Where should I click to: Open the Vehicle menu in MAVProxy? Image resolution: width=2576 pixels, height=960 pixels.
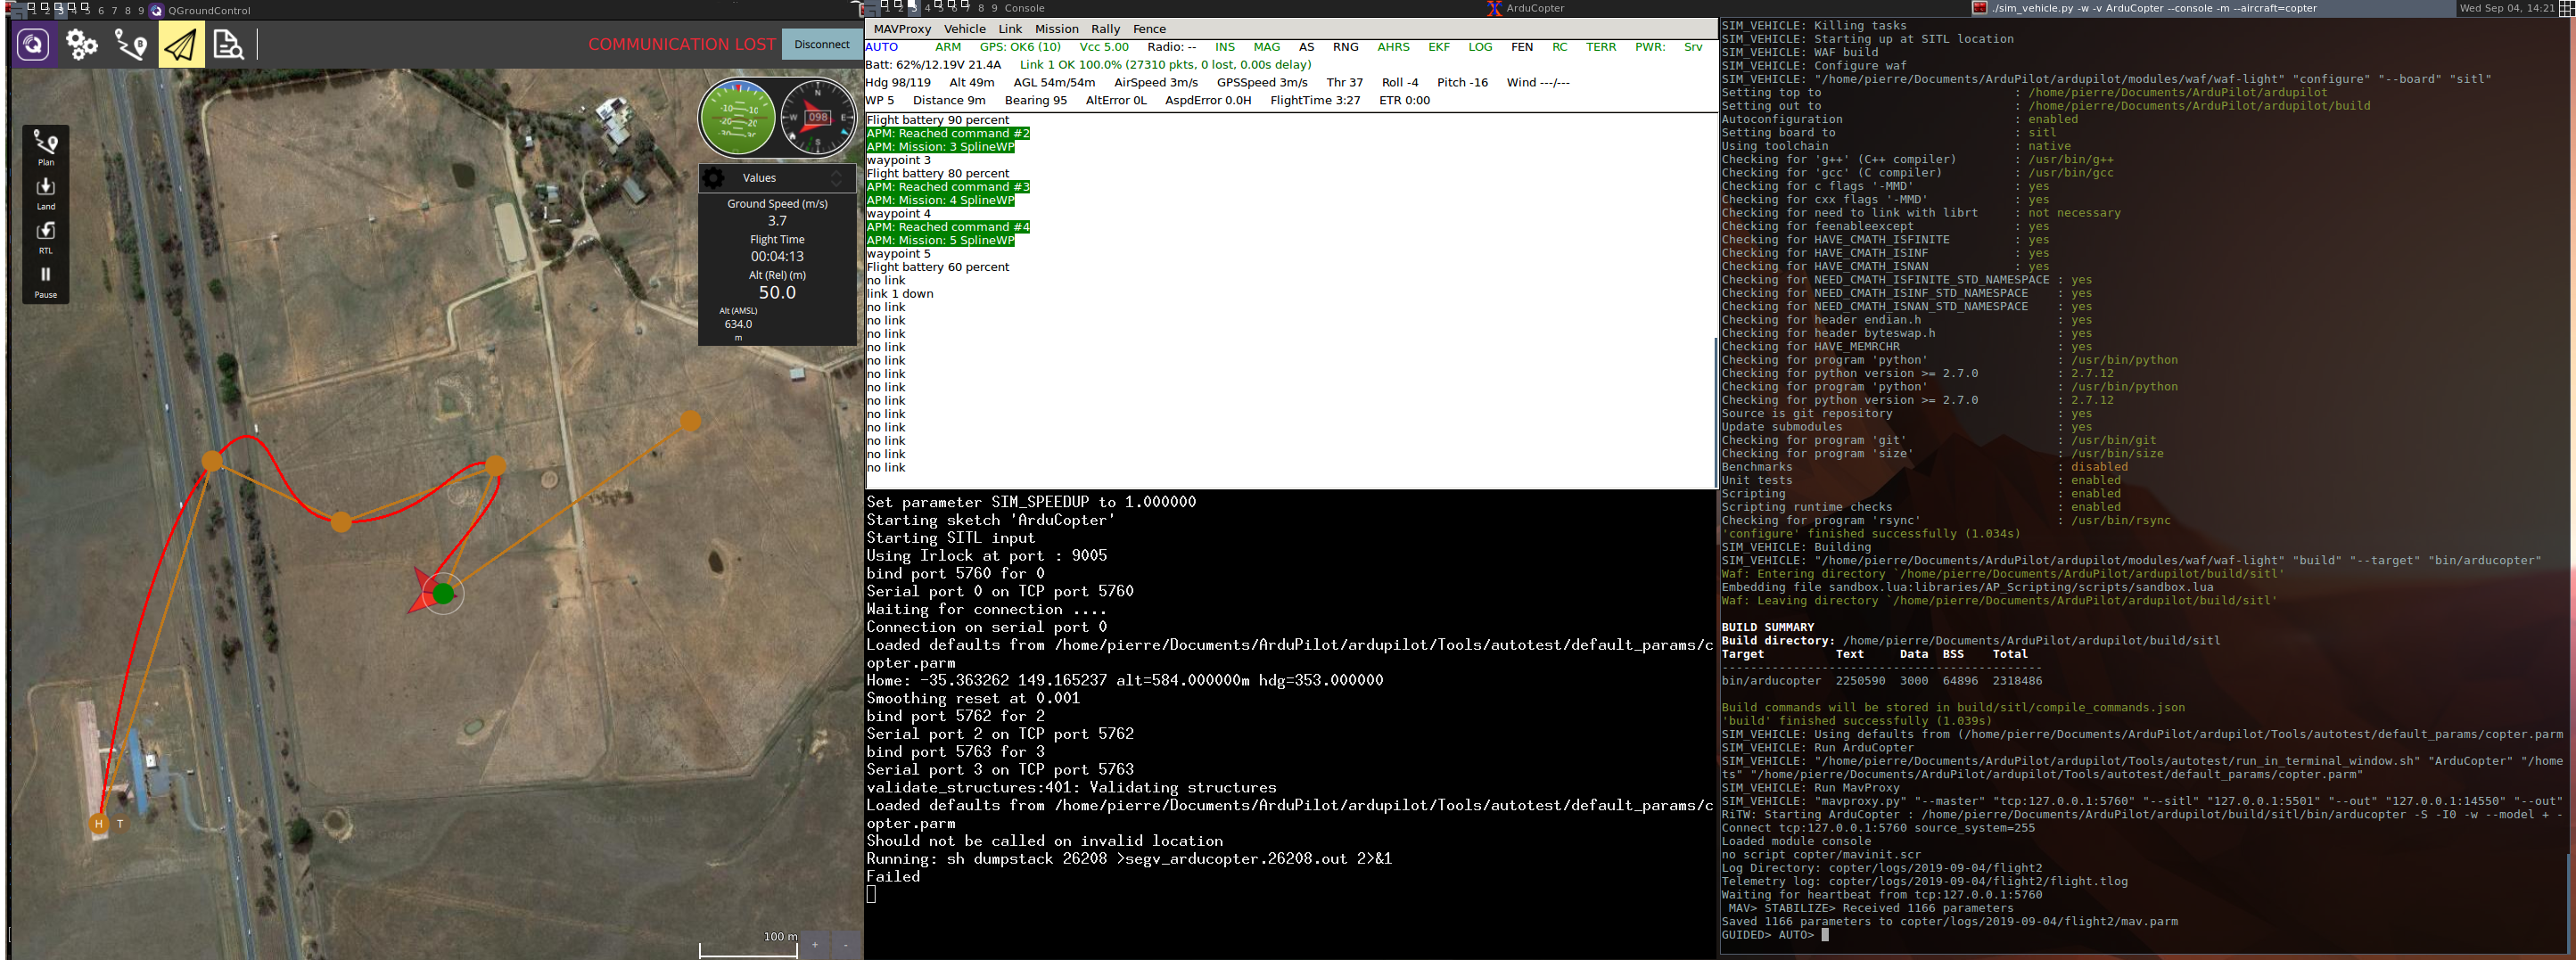coord(965,28)
